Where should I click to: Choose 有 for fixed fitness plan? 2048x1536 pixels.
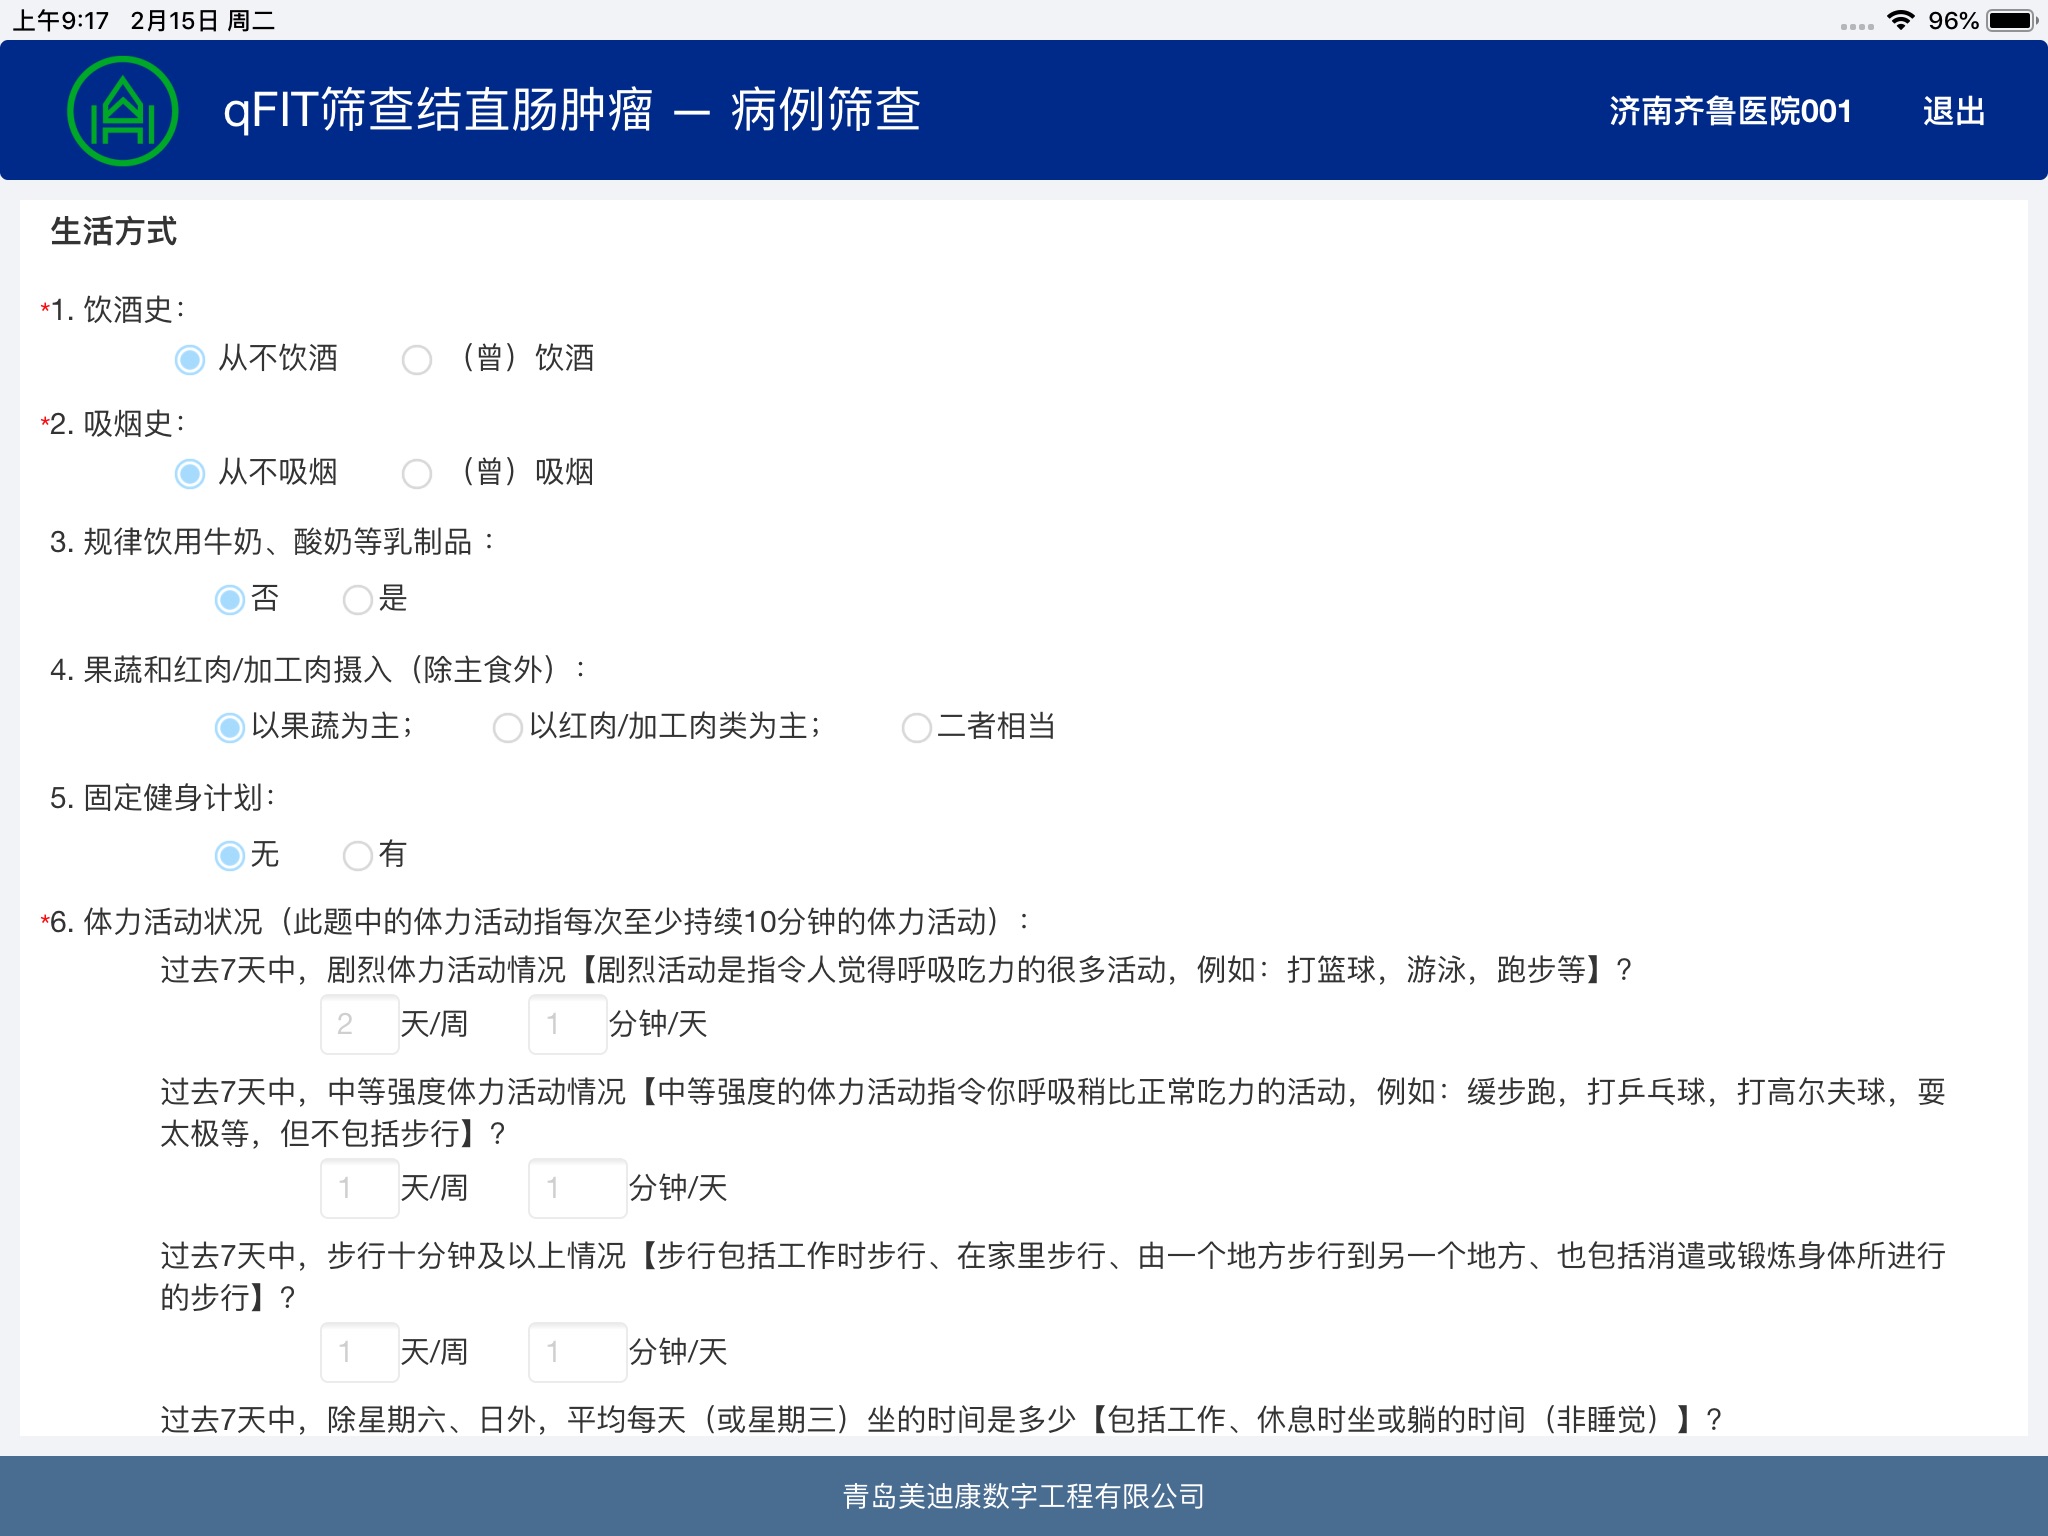point(357,855)
